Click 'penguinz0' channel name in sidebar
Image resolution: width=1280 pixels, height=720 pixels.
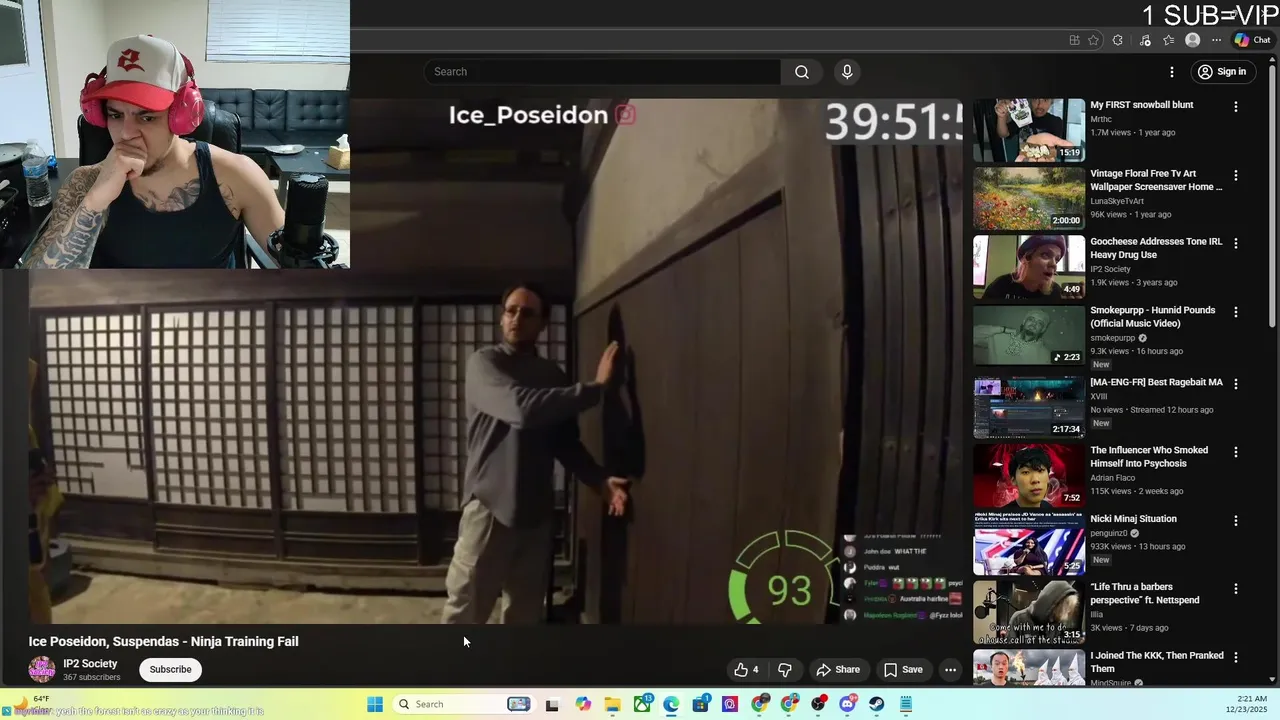click(1109, 533)
